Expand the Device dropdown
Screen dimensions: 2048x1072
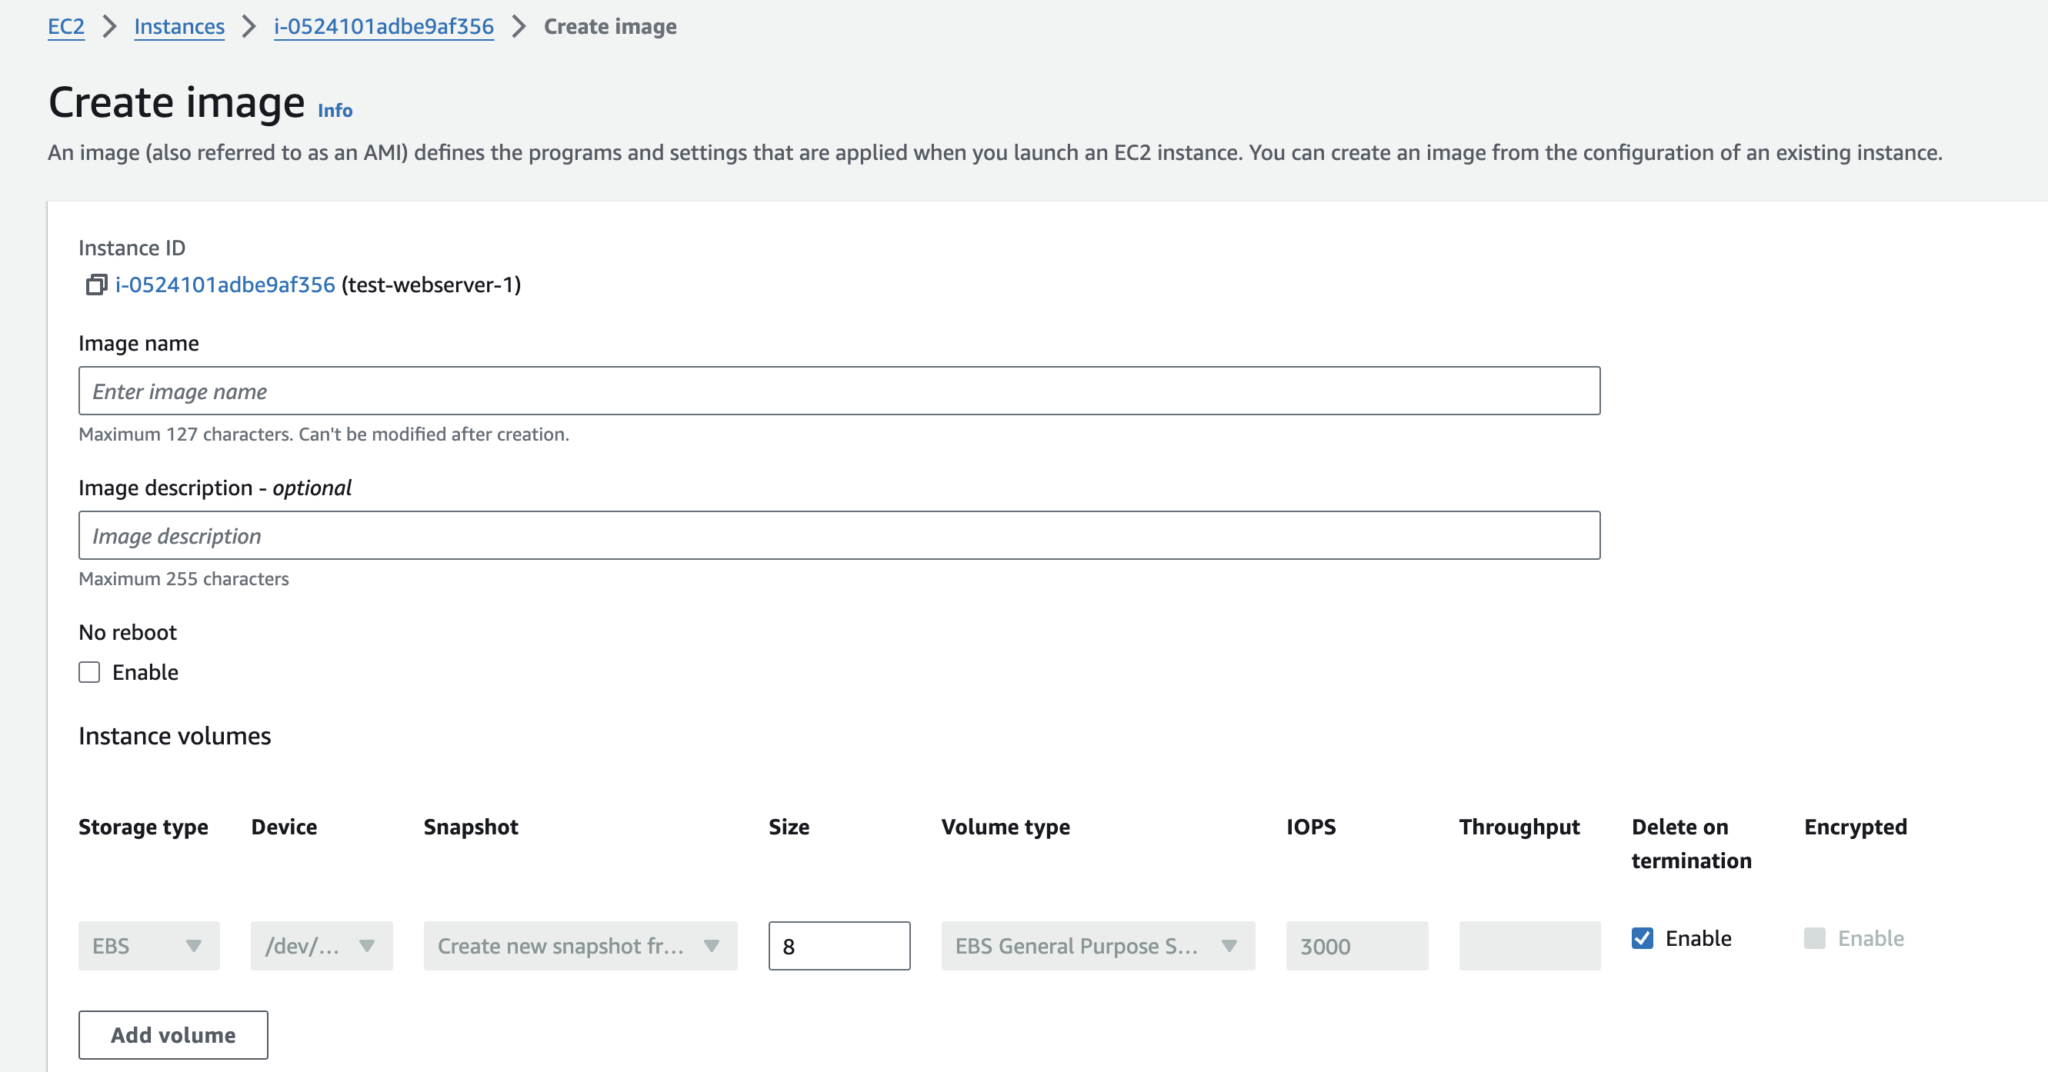(x=321, y=945)
